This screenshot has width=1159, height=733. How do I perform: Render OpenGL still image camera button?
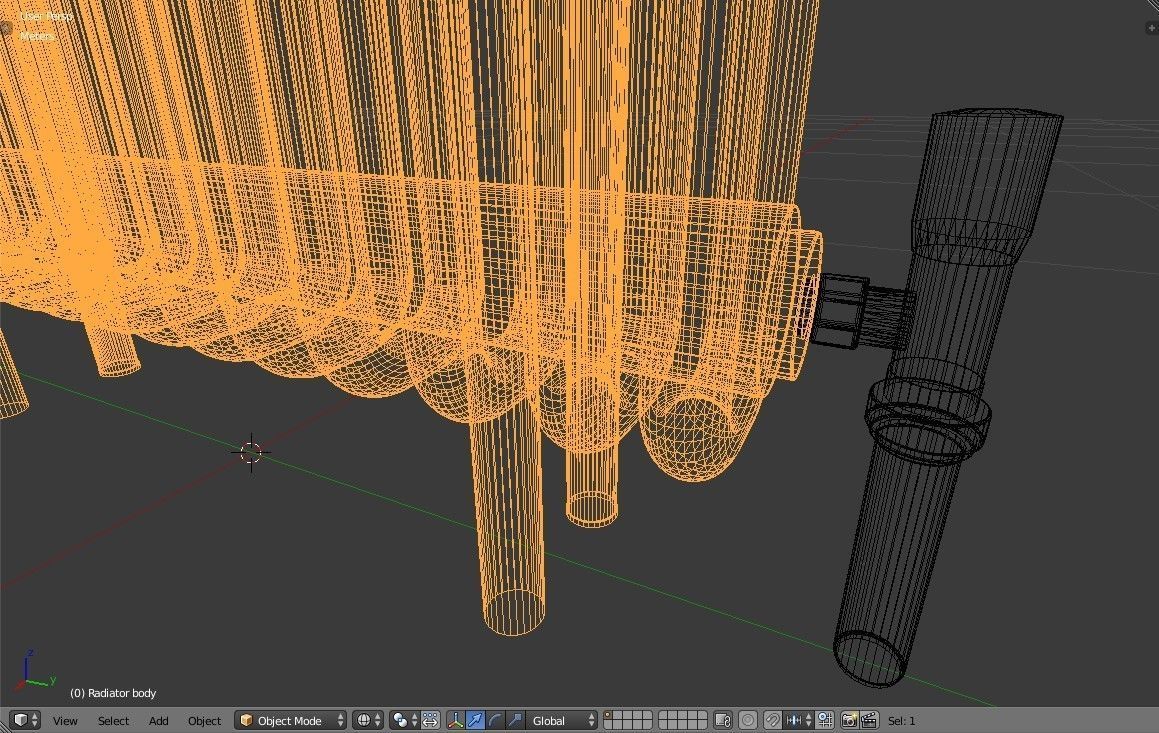[x=849, y=720]
